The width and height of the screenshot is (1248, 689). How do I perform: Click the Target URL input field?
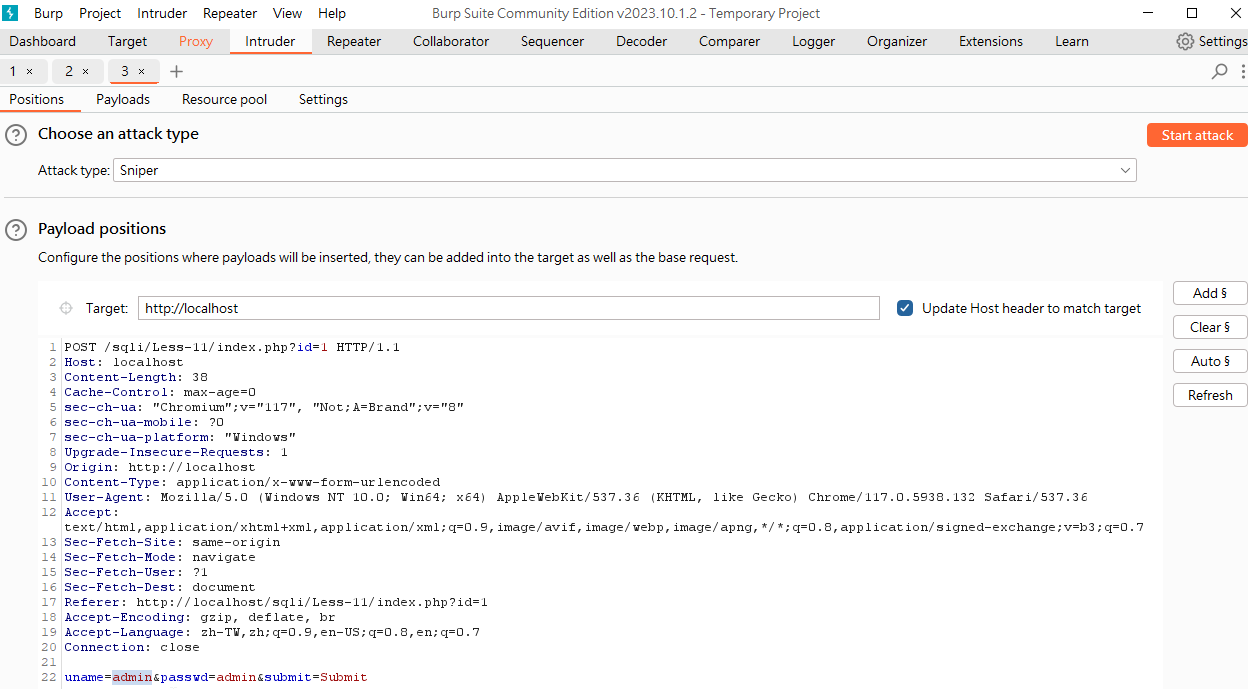point(509,308)
